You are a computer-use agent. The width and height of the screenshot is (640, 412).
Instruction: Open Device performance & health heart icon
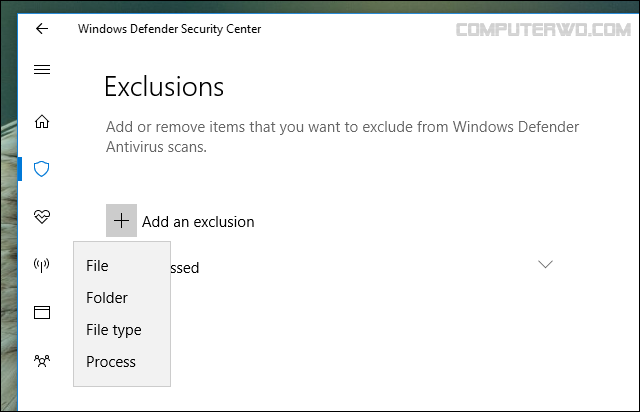41,216
